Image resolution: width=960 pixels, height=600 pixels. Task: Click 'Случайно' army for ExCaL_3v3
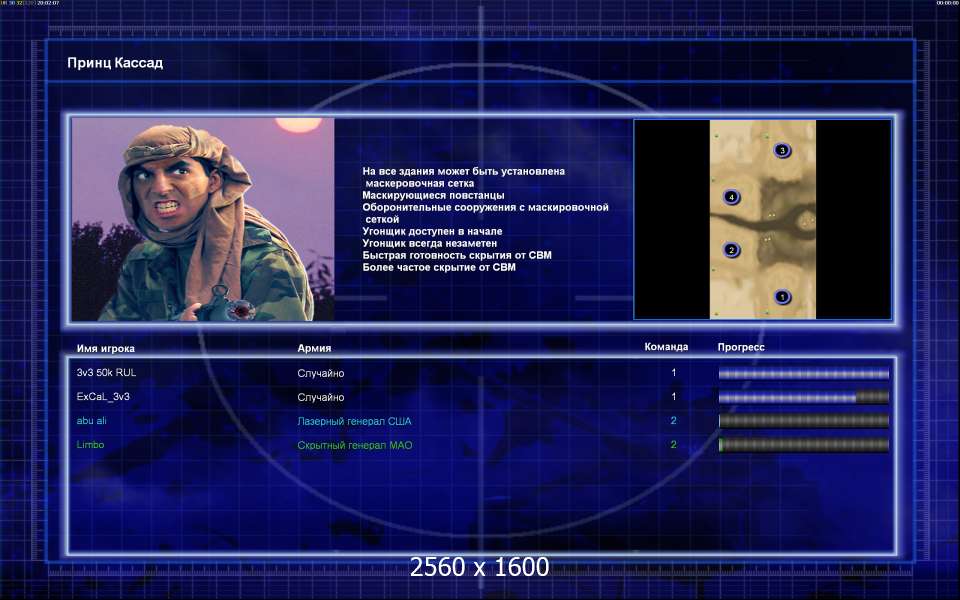pyautogui.click(x=321, y=397)
